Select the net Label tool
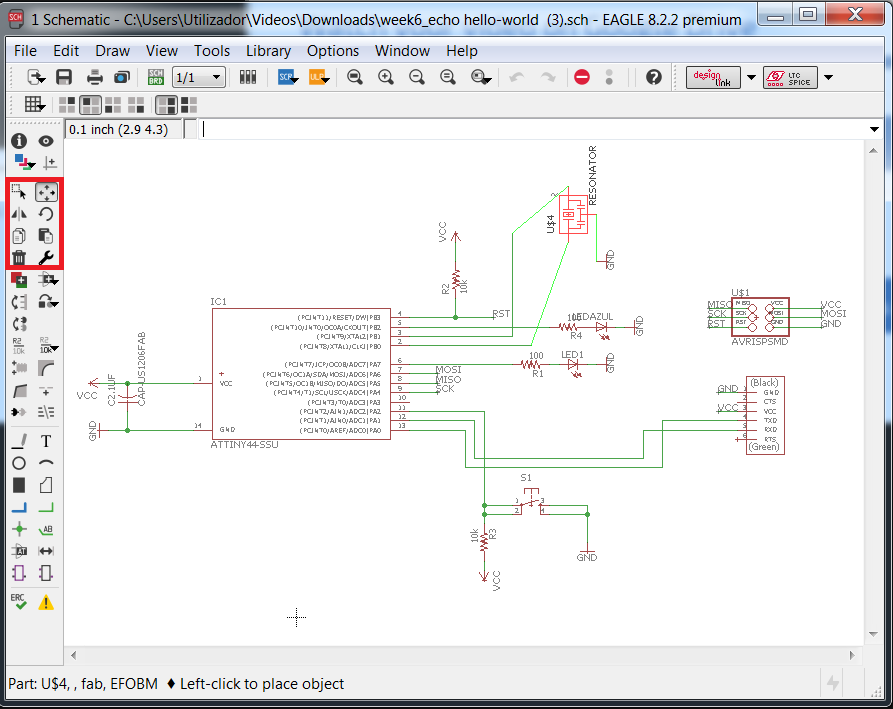The height and width of the screenshot is (709, 893). click(x=46, y=529)
